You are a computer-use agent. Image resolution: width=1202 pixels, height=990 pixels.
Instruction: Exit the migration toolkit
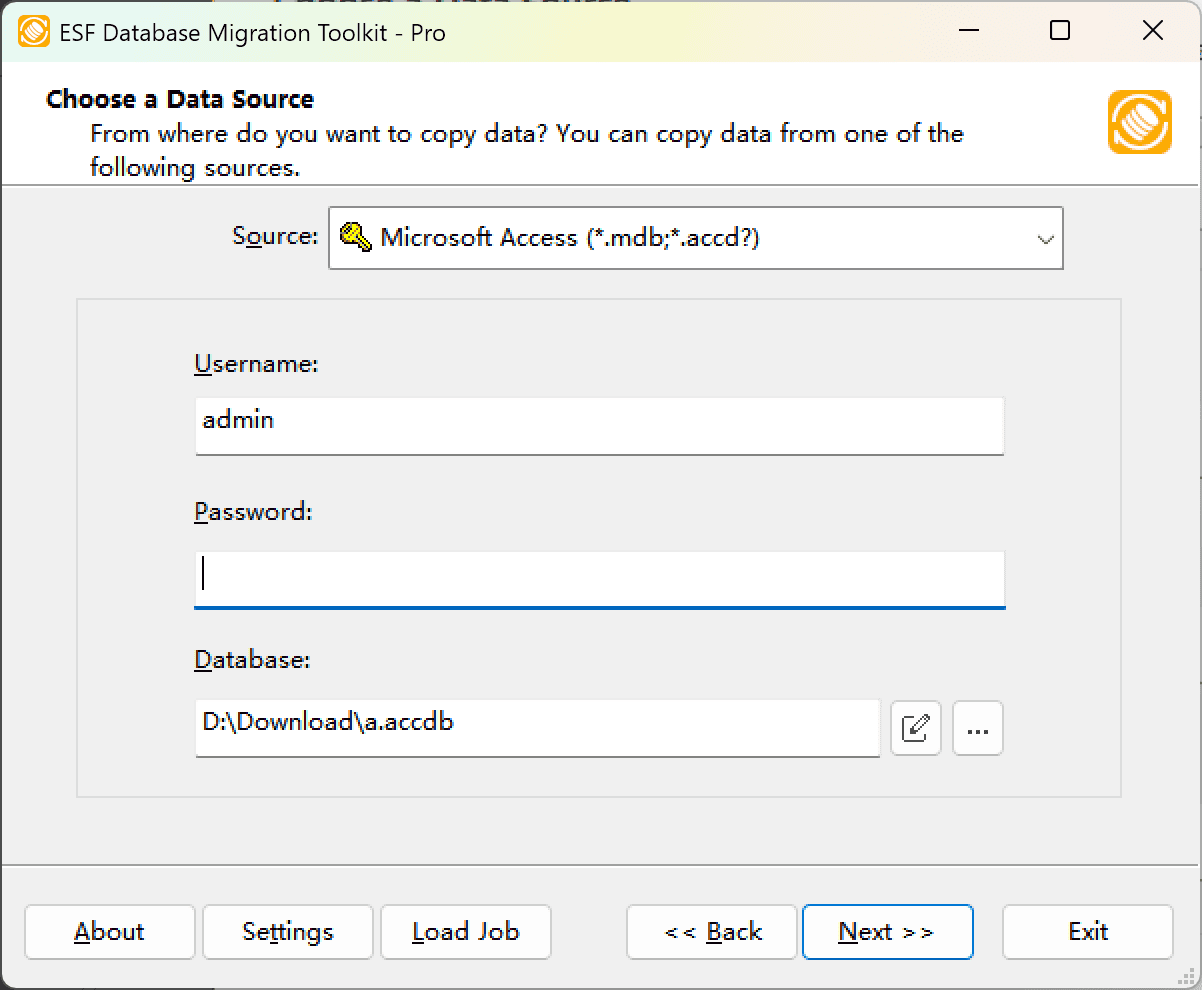pyautogui.click(x=1087, y=931)
